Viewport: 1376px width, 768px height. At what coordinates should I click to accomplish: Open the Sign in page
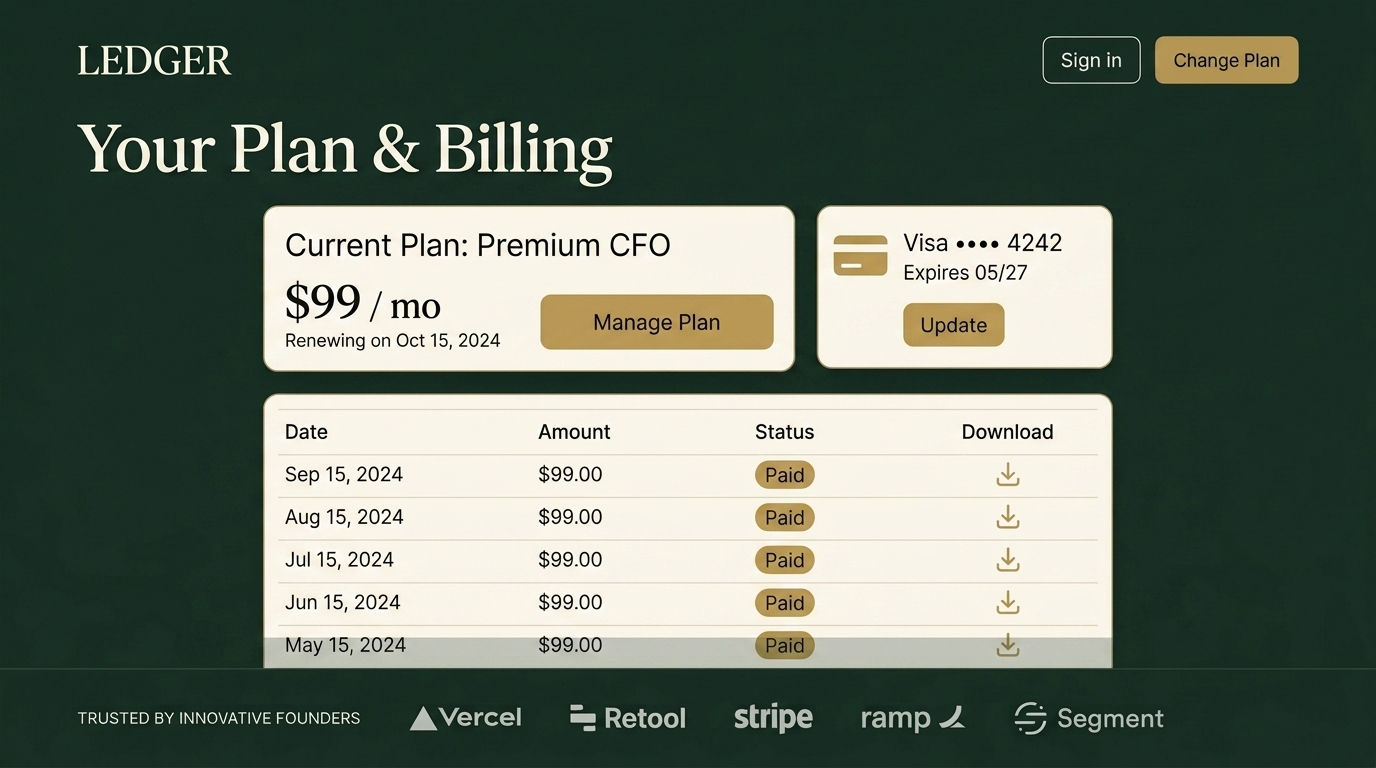[x=1091, y=60]
